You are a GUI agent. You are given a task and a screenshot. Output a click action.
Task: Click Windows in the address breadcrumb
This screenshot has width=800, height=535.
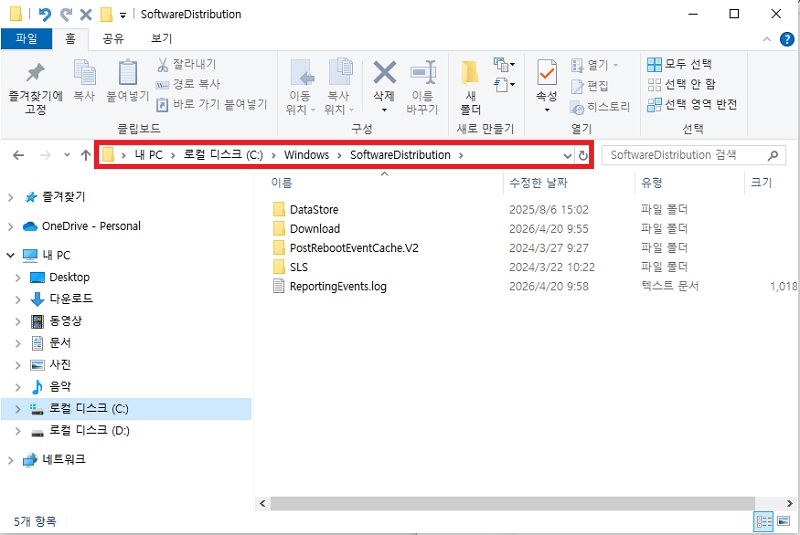(307, 155)
